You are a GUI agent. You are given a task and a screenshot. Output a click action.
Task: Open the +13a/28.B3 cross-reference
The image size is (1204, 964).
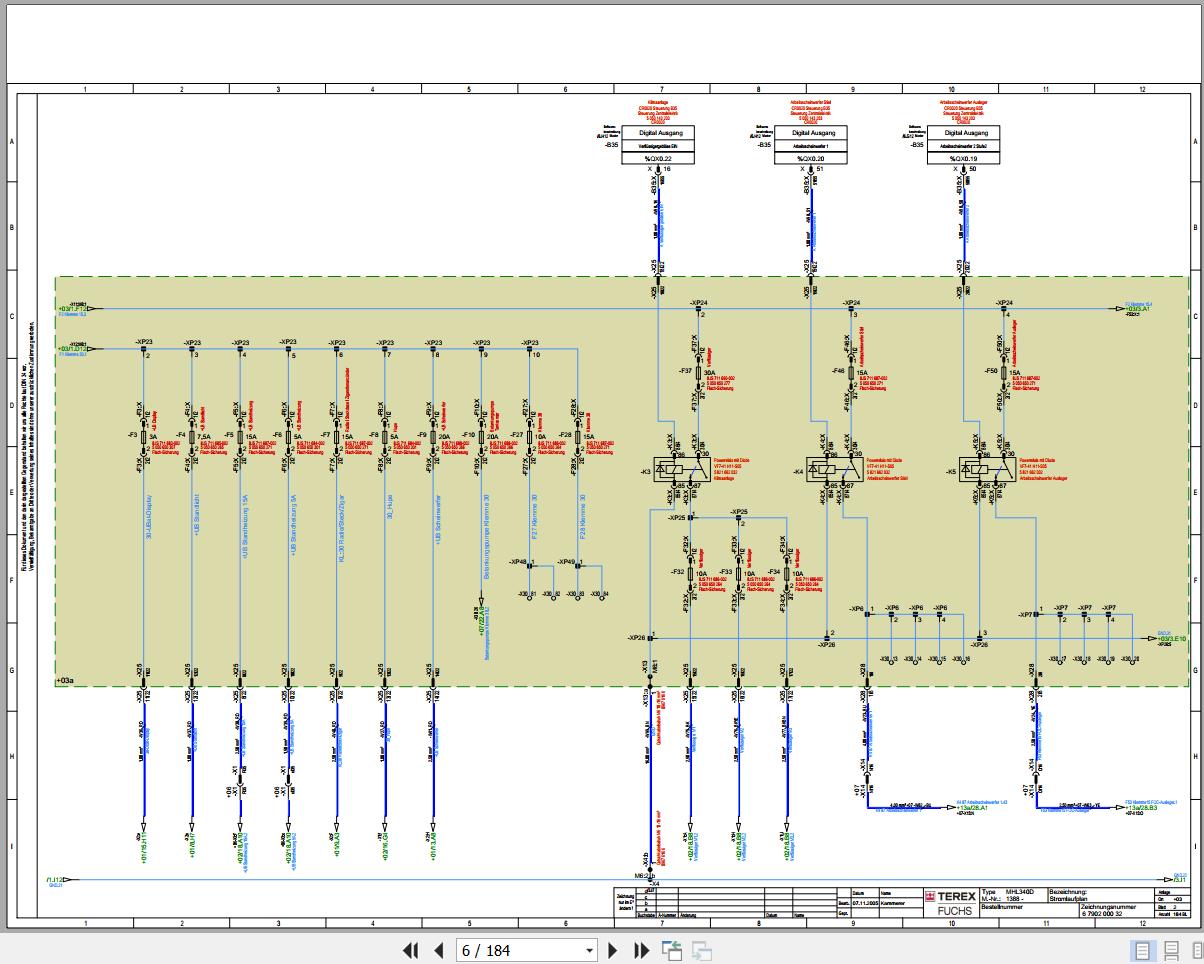click(x=1140, y=807)
